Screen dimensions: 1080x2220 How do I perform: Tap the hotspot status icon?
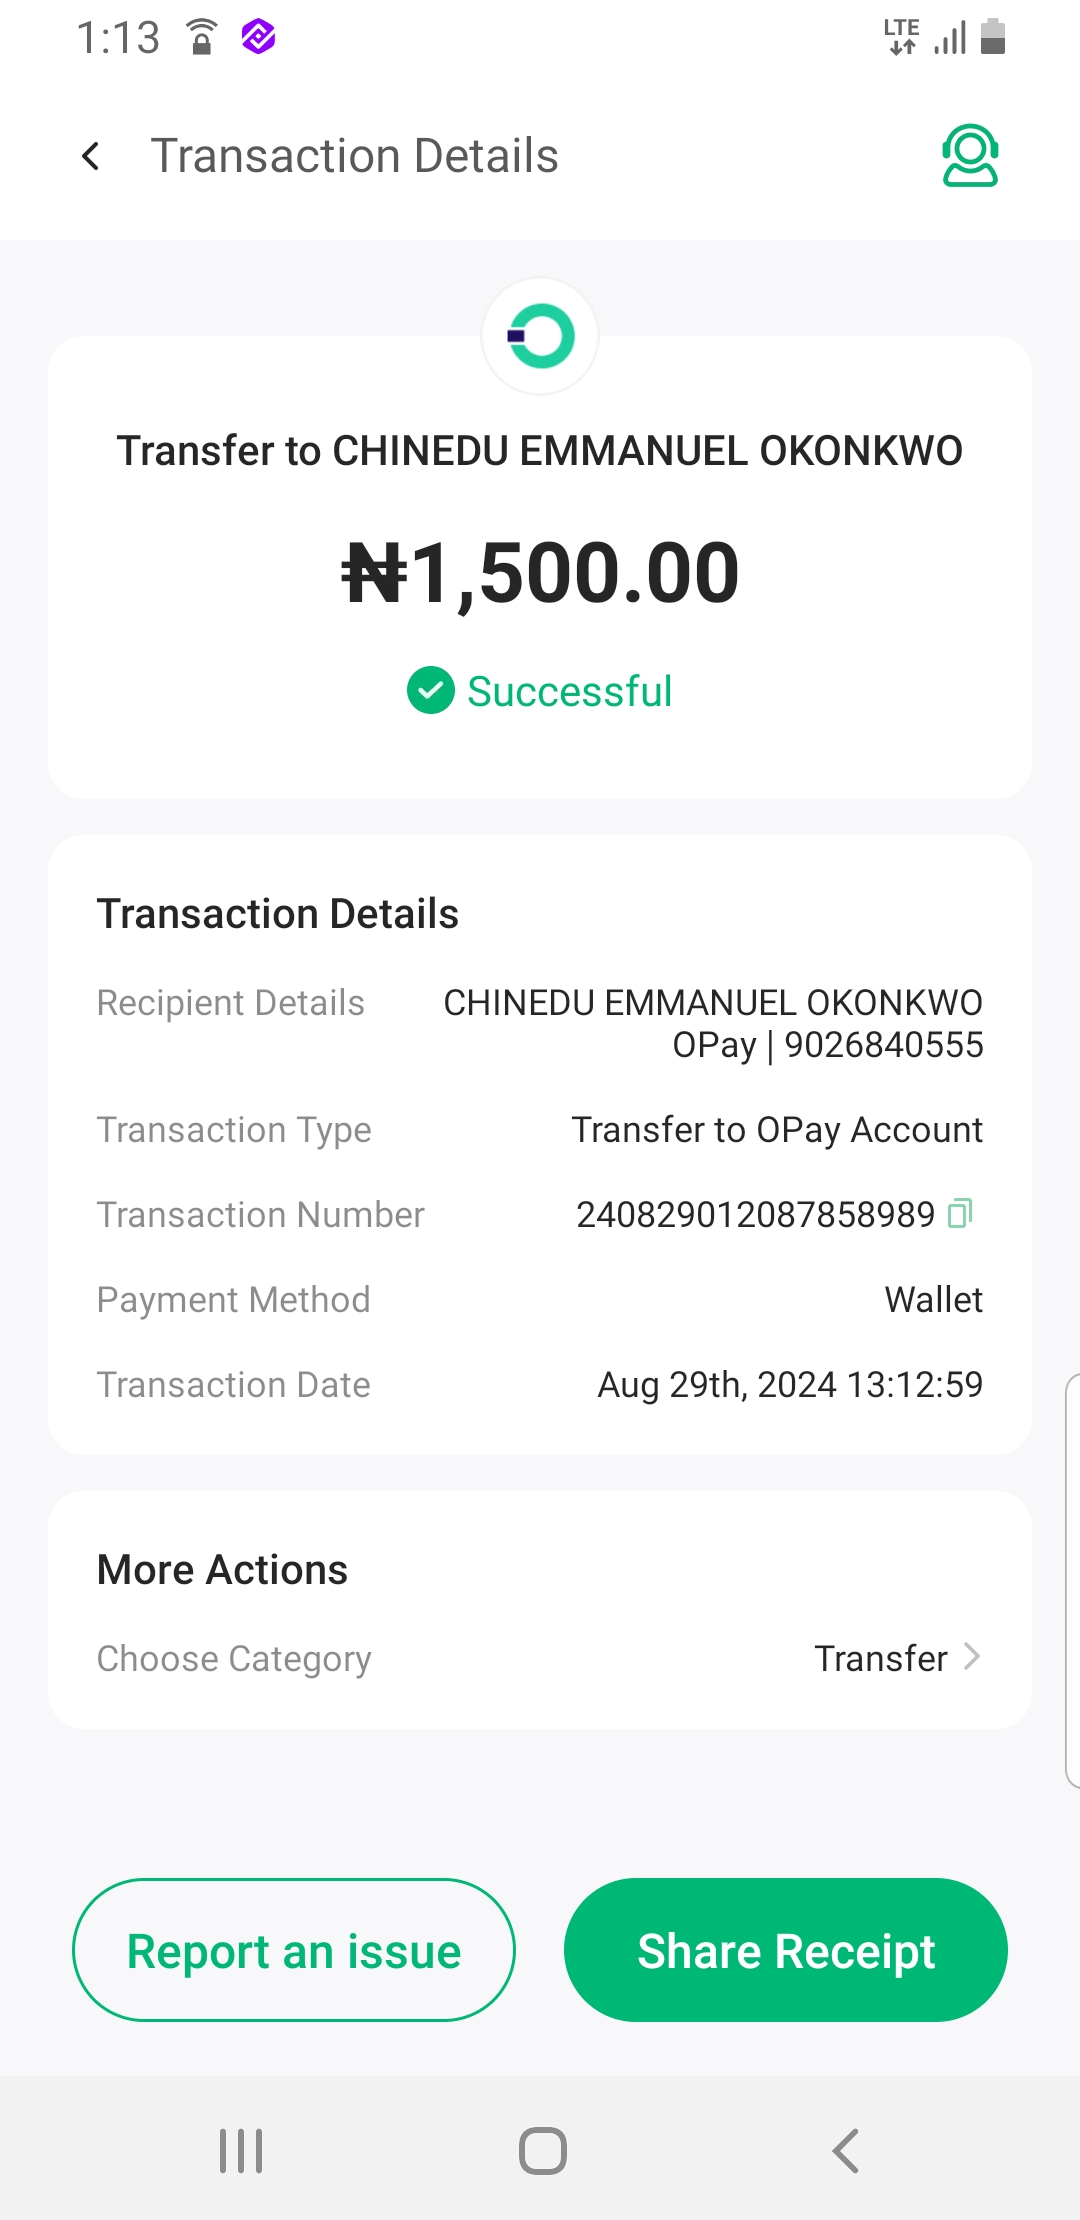(x=201, y=38)
